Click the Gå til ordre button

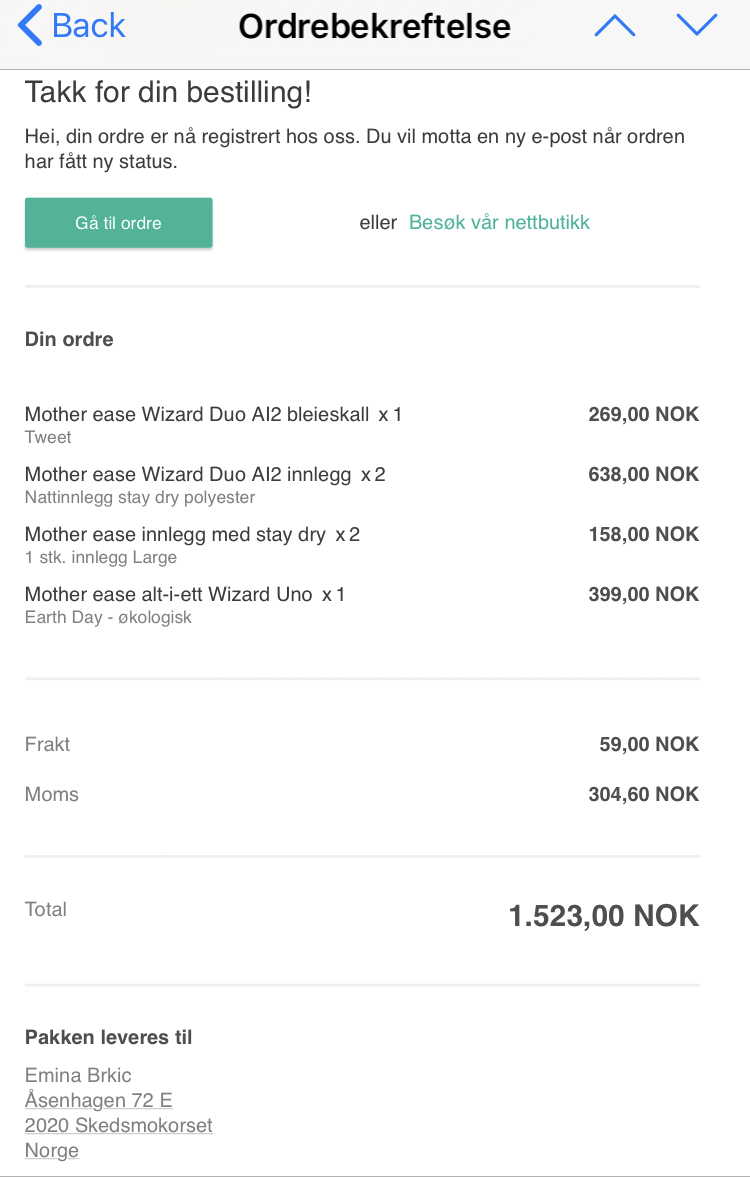(x=119, y=223)
